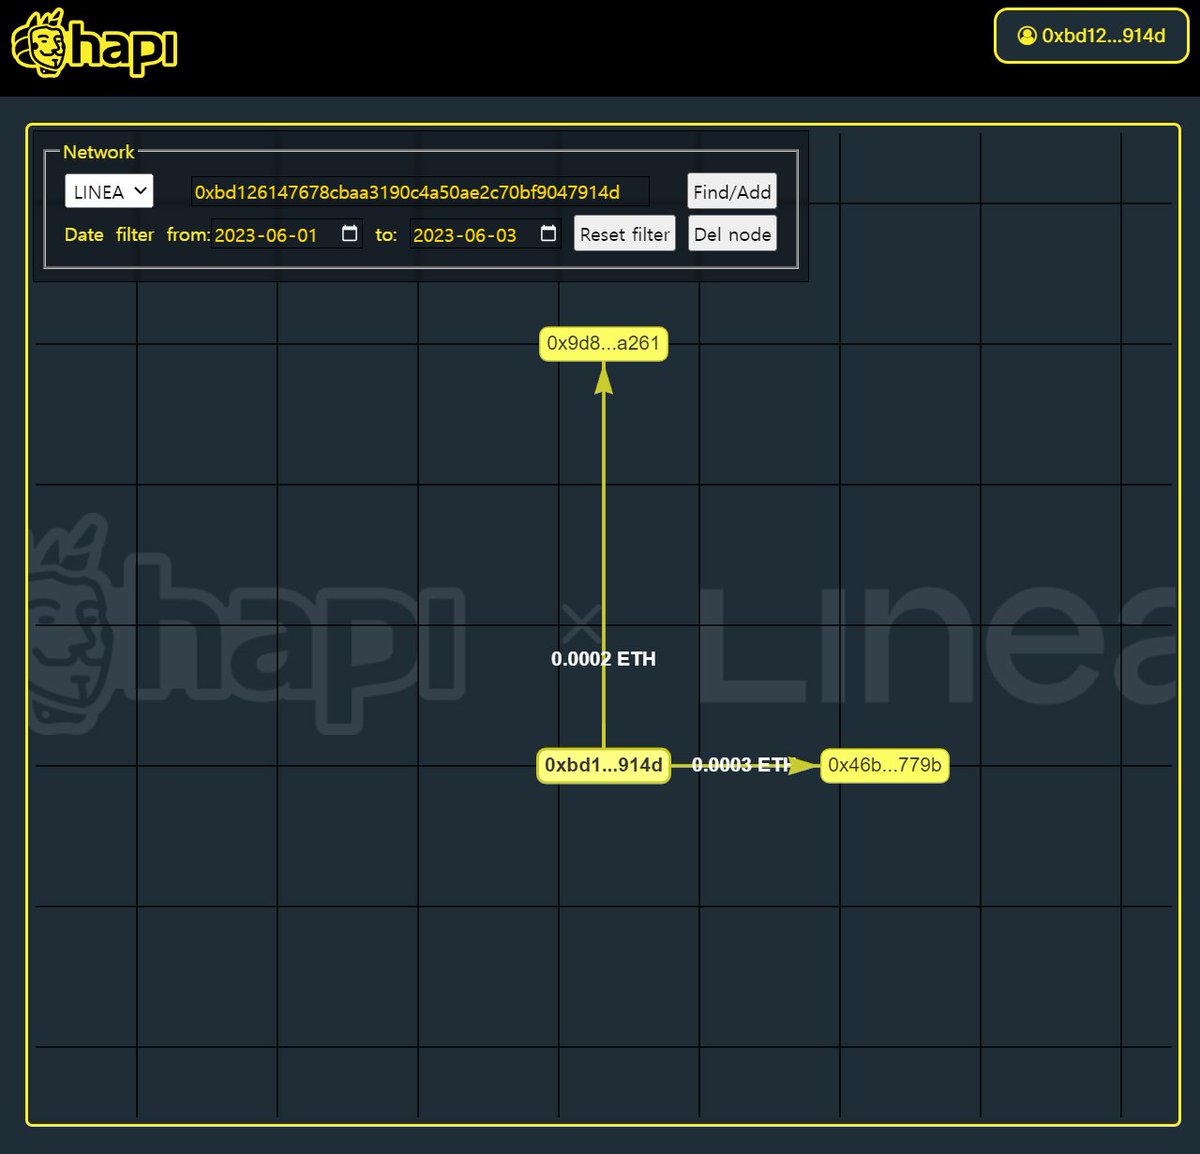Viewport: 1200px width, 1154px height.
Task: Select the 0x46b...779b node on the graph
Action: (884, 765)
